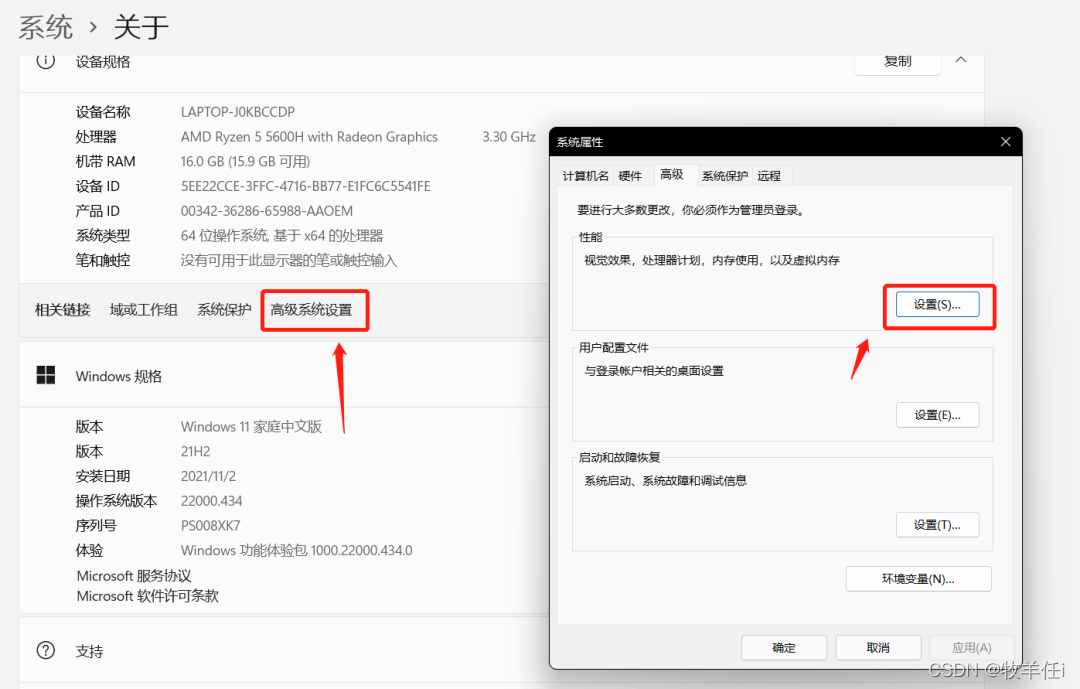Open performance 设置(S)... button
Screen dimensions: 1080x689
937,305
